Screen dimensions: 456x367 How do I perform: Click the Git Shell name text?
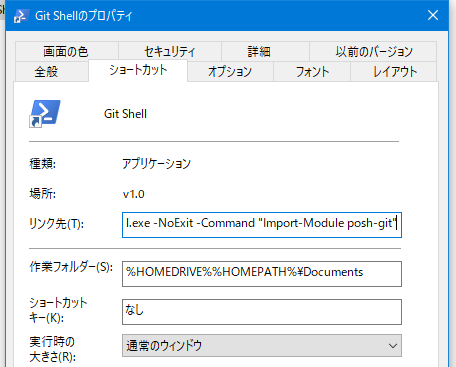point(125,114)
